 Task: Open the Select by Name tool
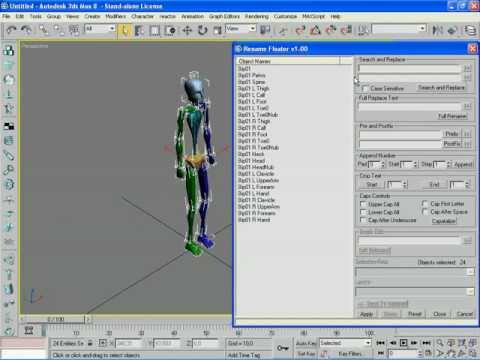pos(139,30)
